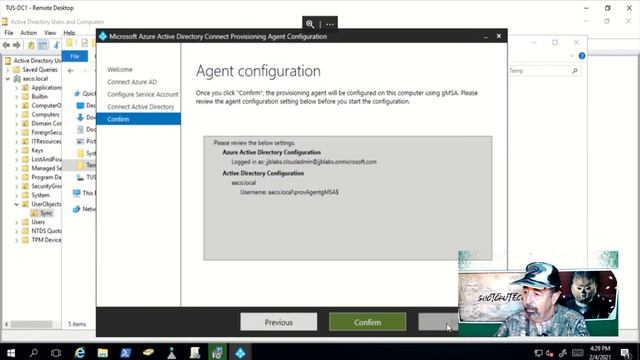Select the highlighted Confirm step in sidebar

coord(138,119)
